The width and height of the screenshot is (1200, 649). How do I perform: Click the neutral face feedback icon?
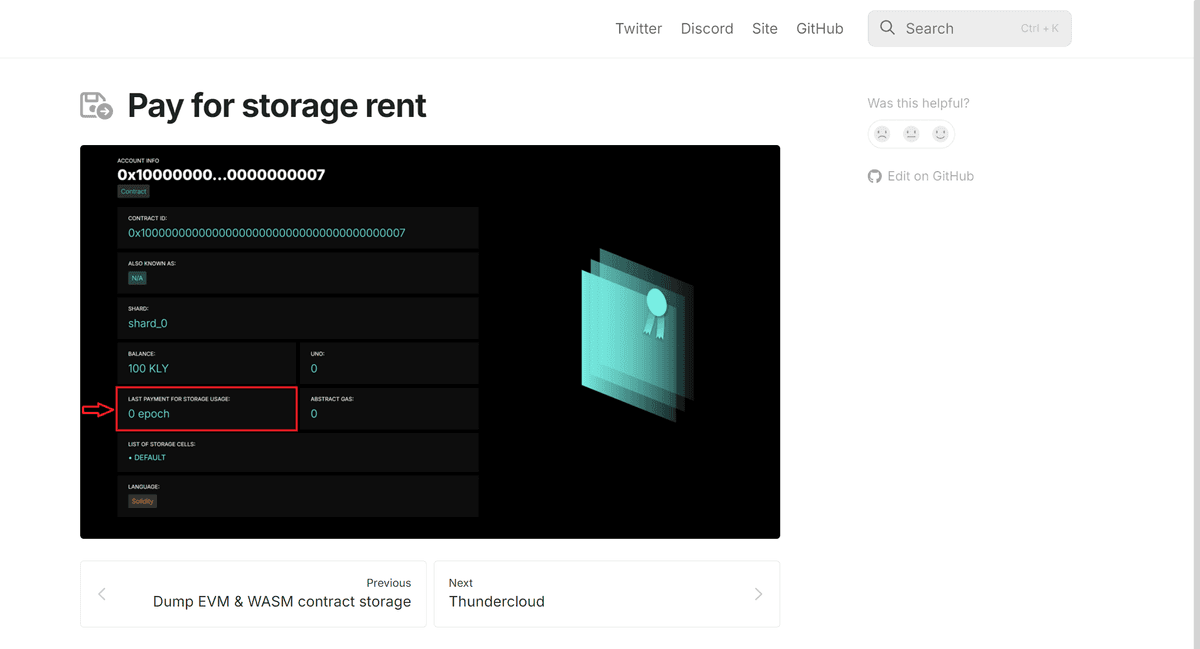pos(911,133)
